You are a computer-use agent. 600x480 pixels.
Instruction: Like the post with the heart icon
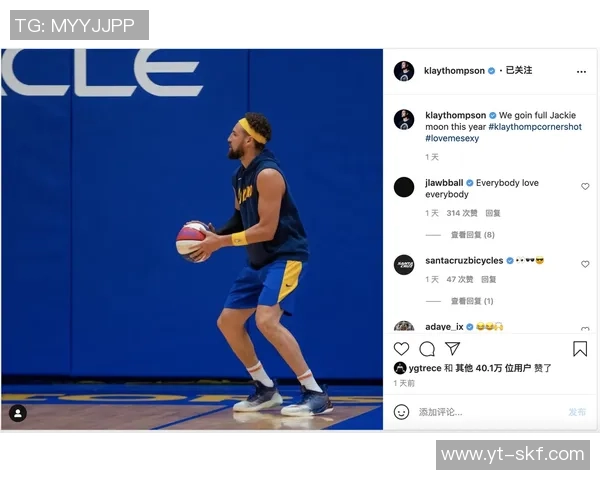[401, 349]
